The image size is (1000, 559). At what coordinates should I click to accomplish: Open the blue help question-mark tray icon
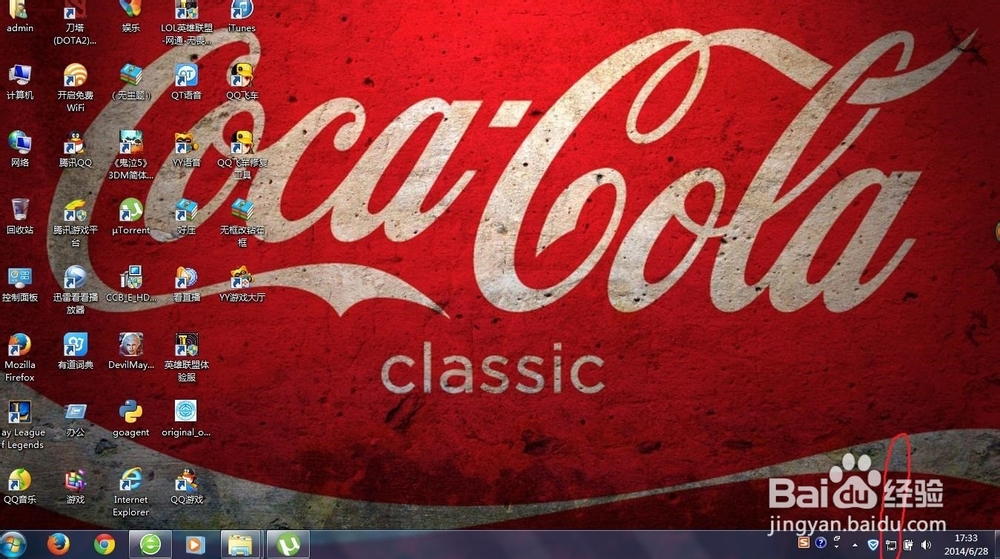(821, 542)
